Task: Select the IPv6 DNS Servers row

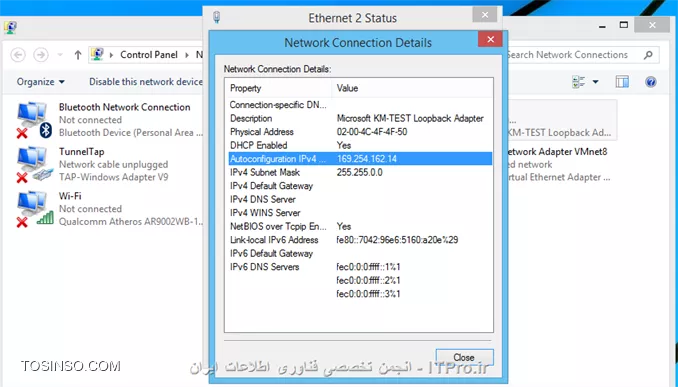Action: point(360,267)
